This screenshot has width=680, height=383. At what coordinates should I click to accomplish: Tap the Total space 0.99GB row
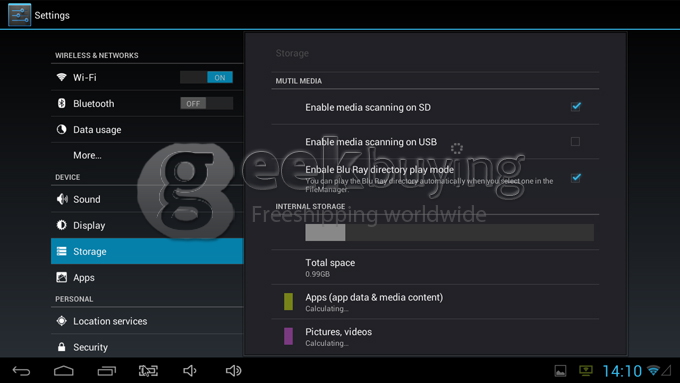click(x=435, y=267)
